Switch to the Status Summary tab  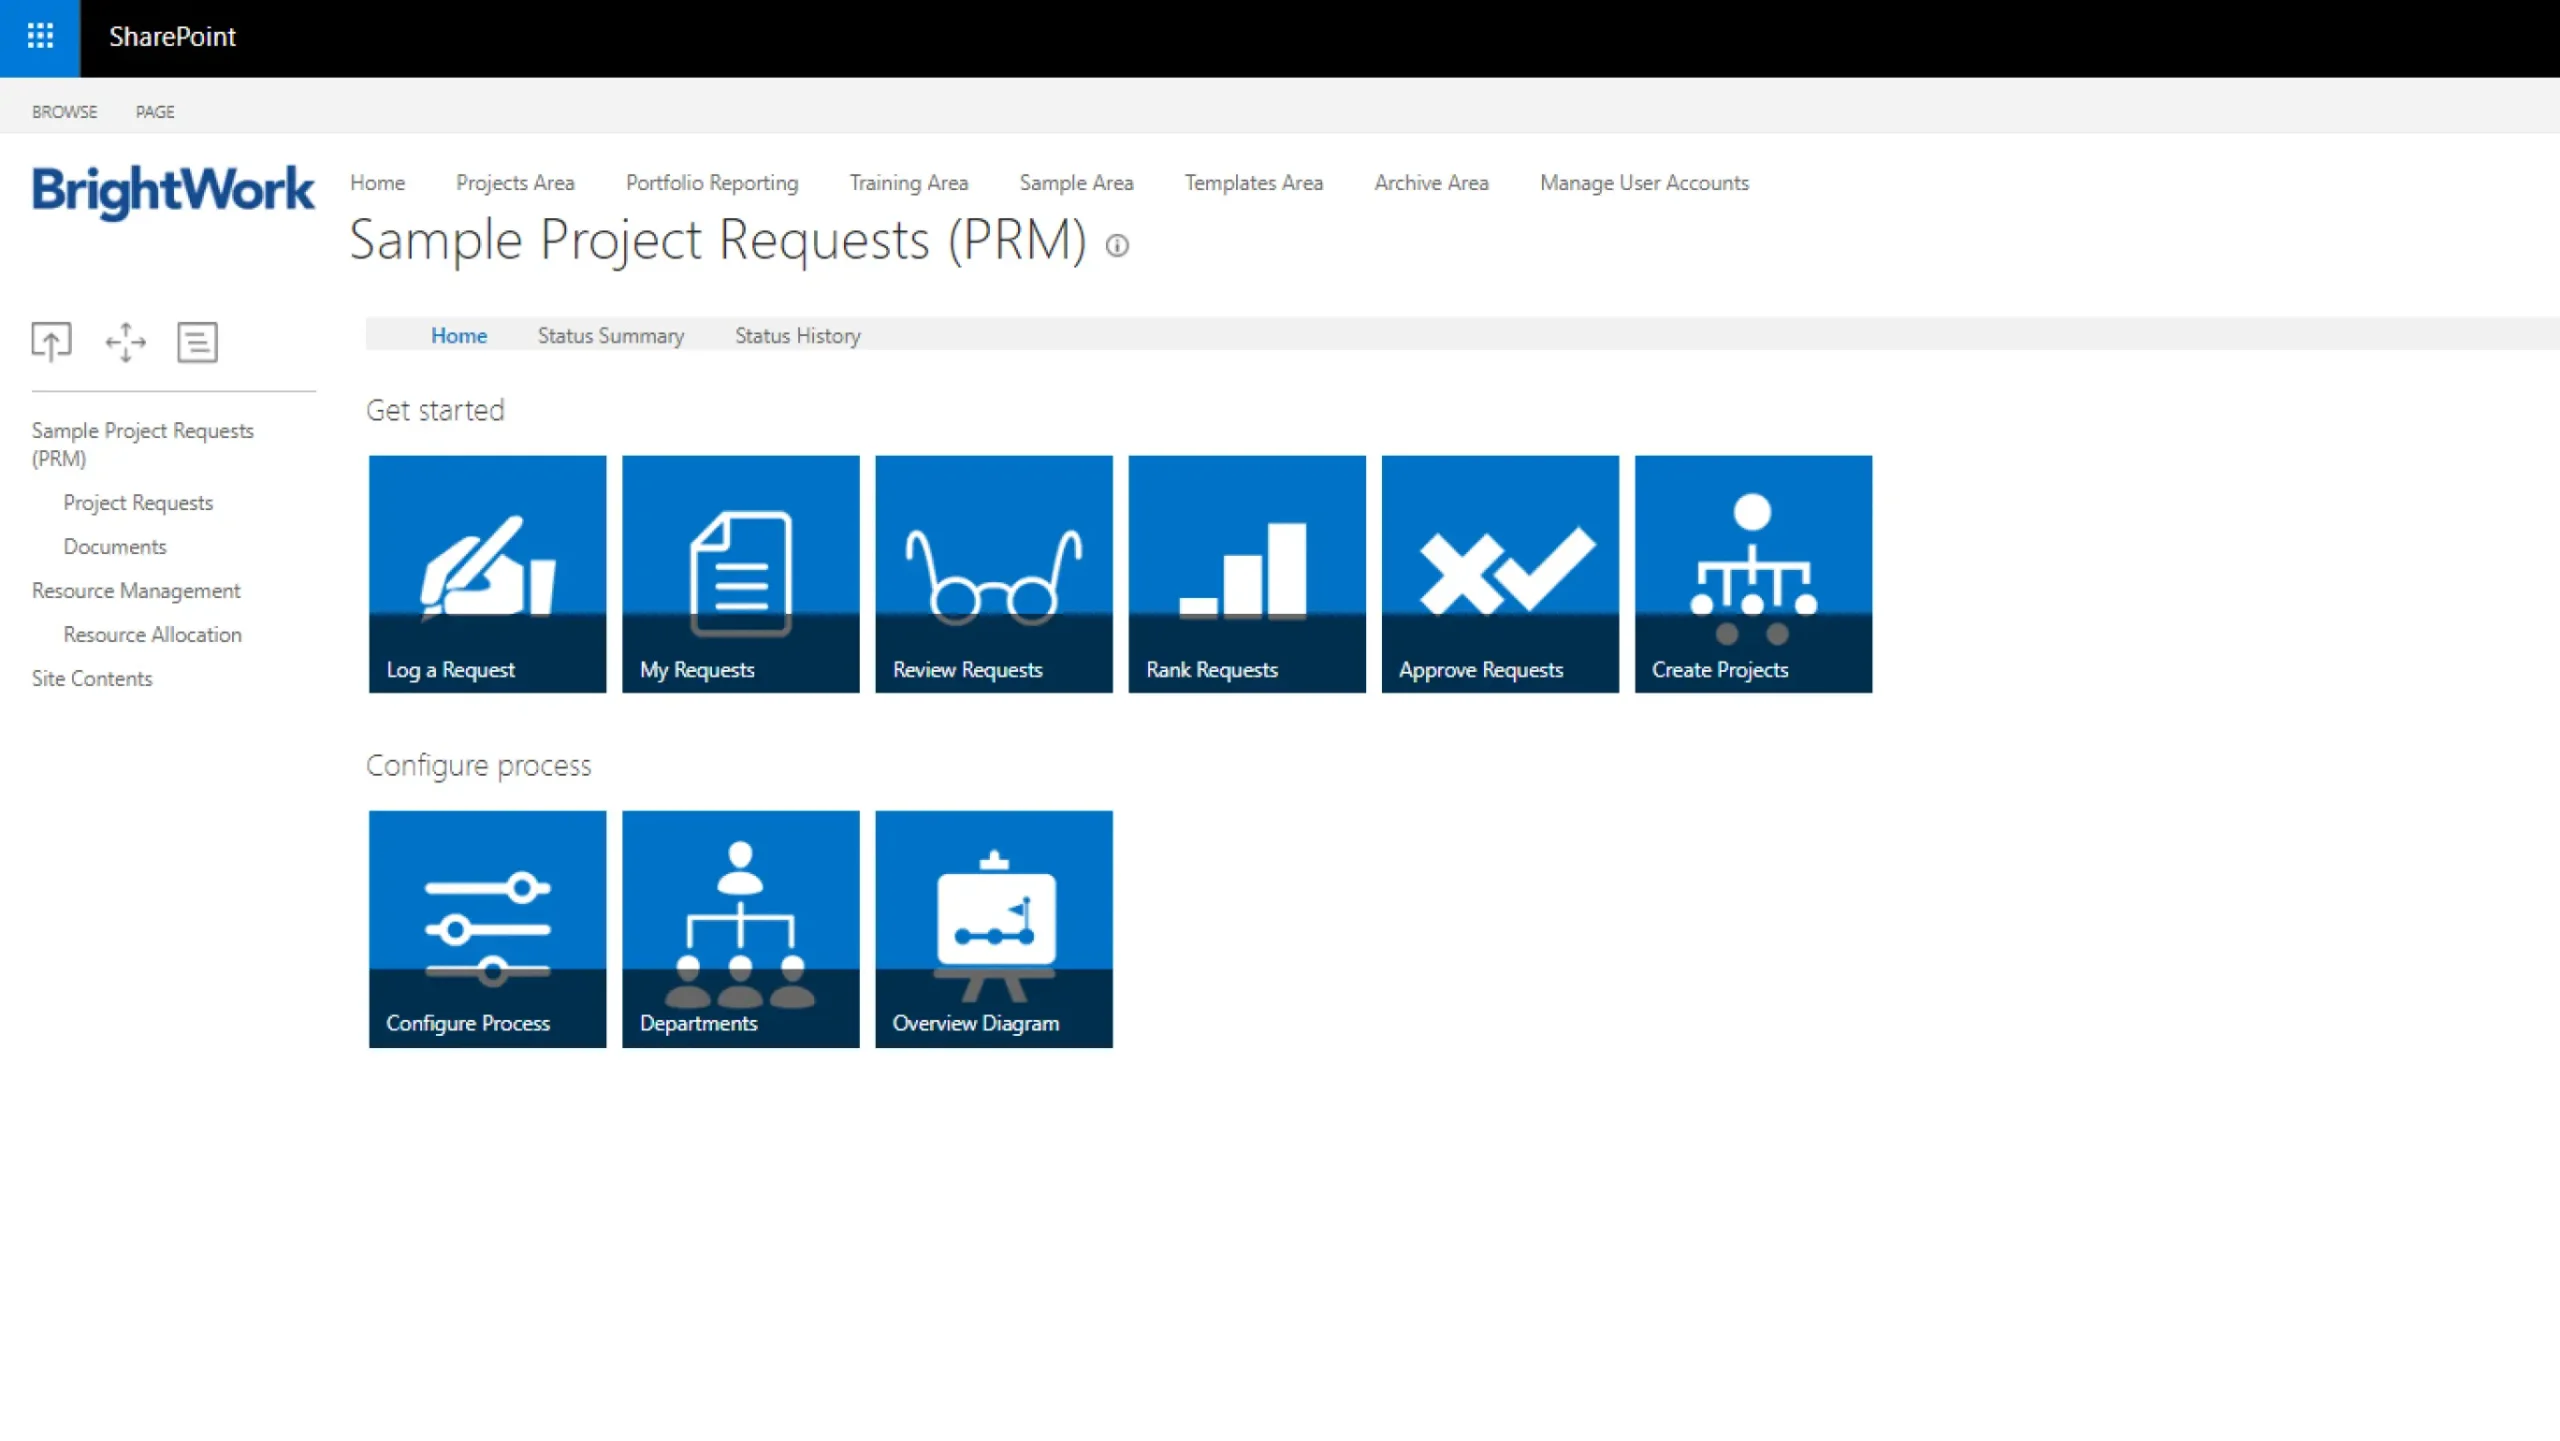coord(611,336)
